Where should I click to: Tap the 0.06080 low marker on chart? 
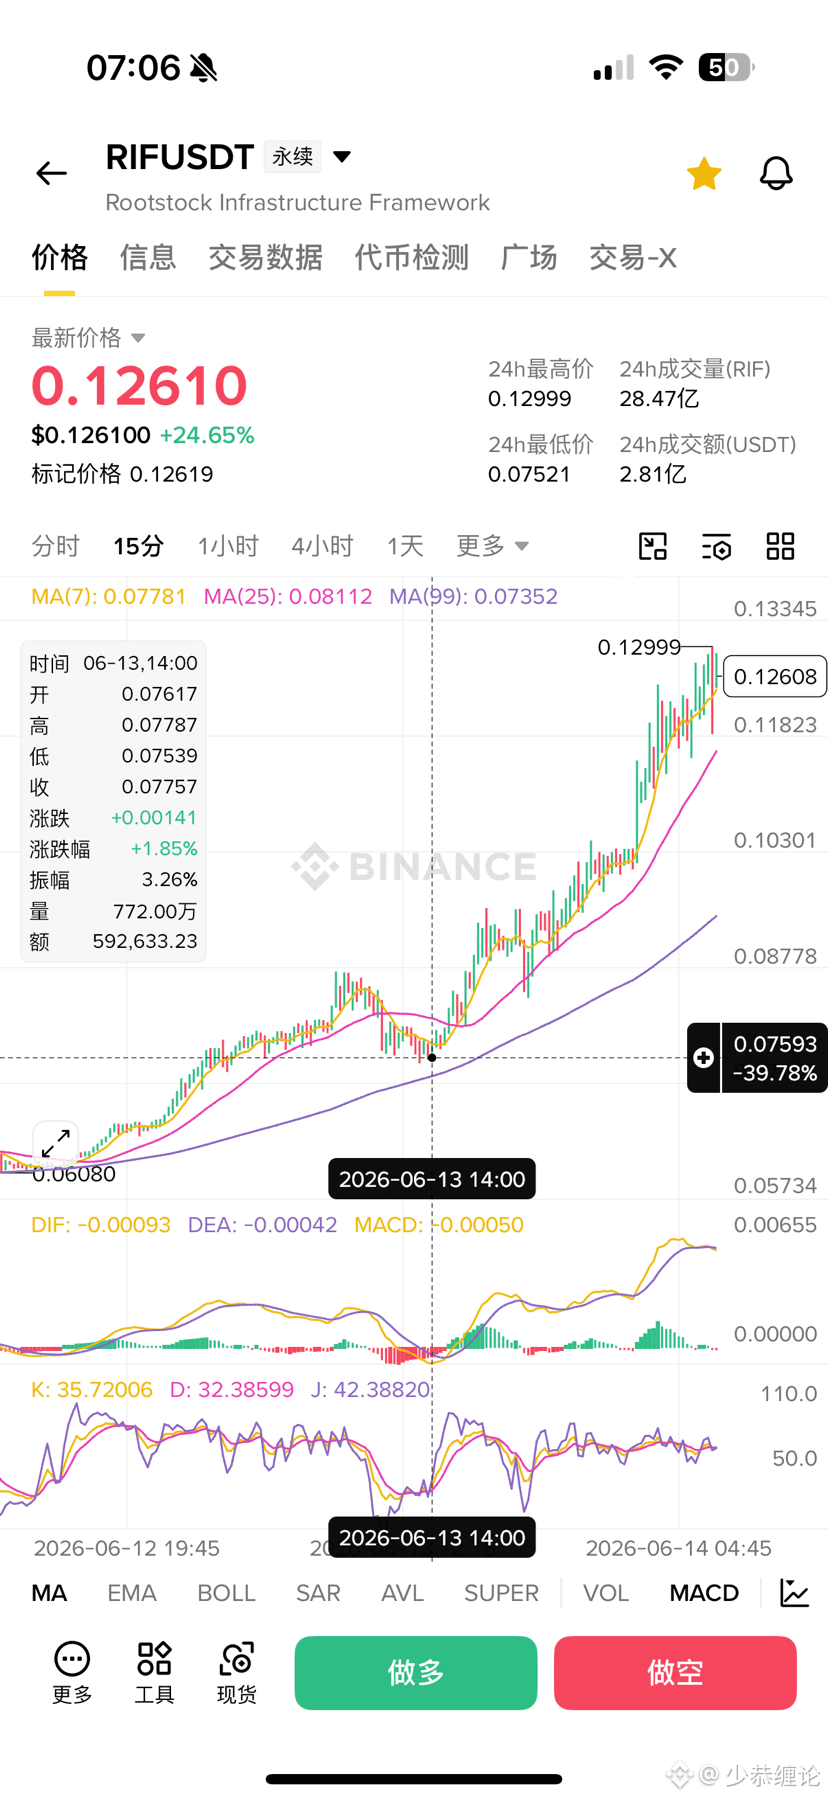(x=74, y=1174)
